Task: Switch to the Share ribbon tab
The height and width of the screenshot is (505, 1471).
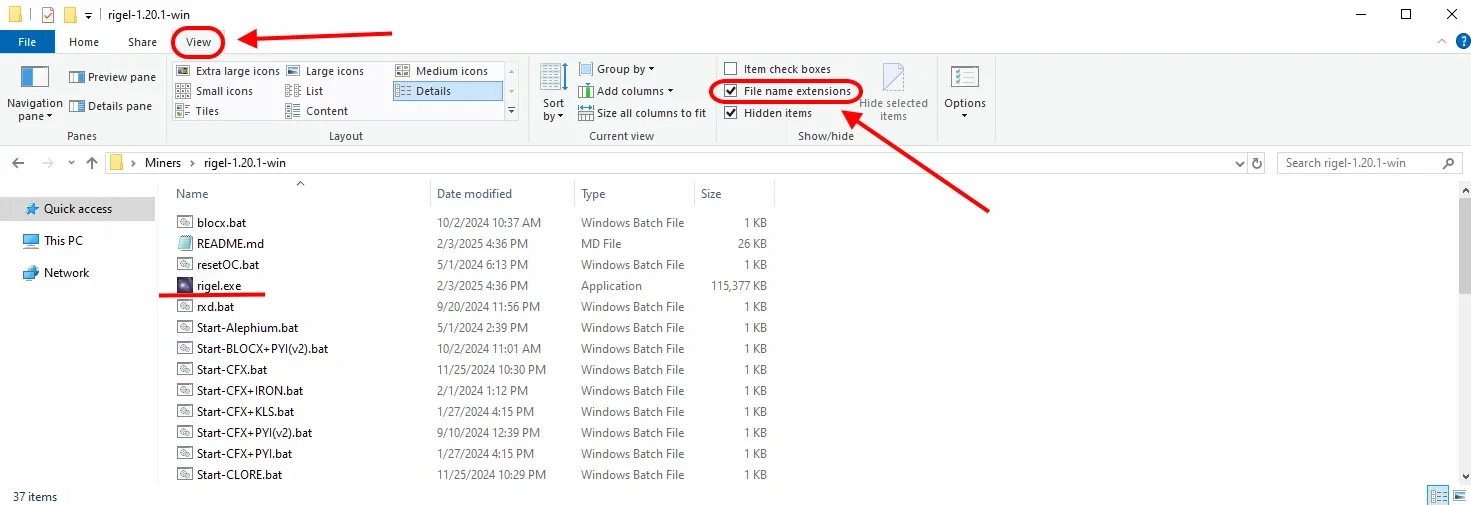Action: point(142,42)
